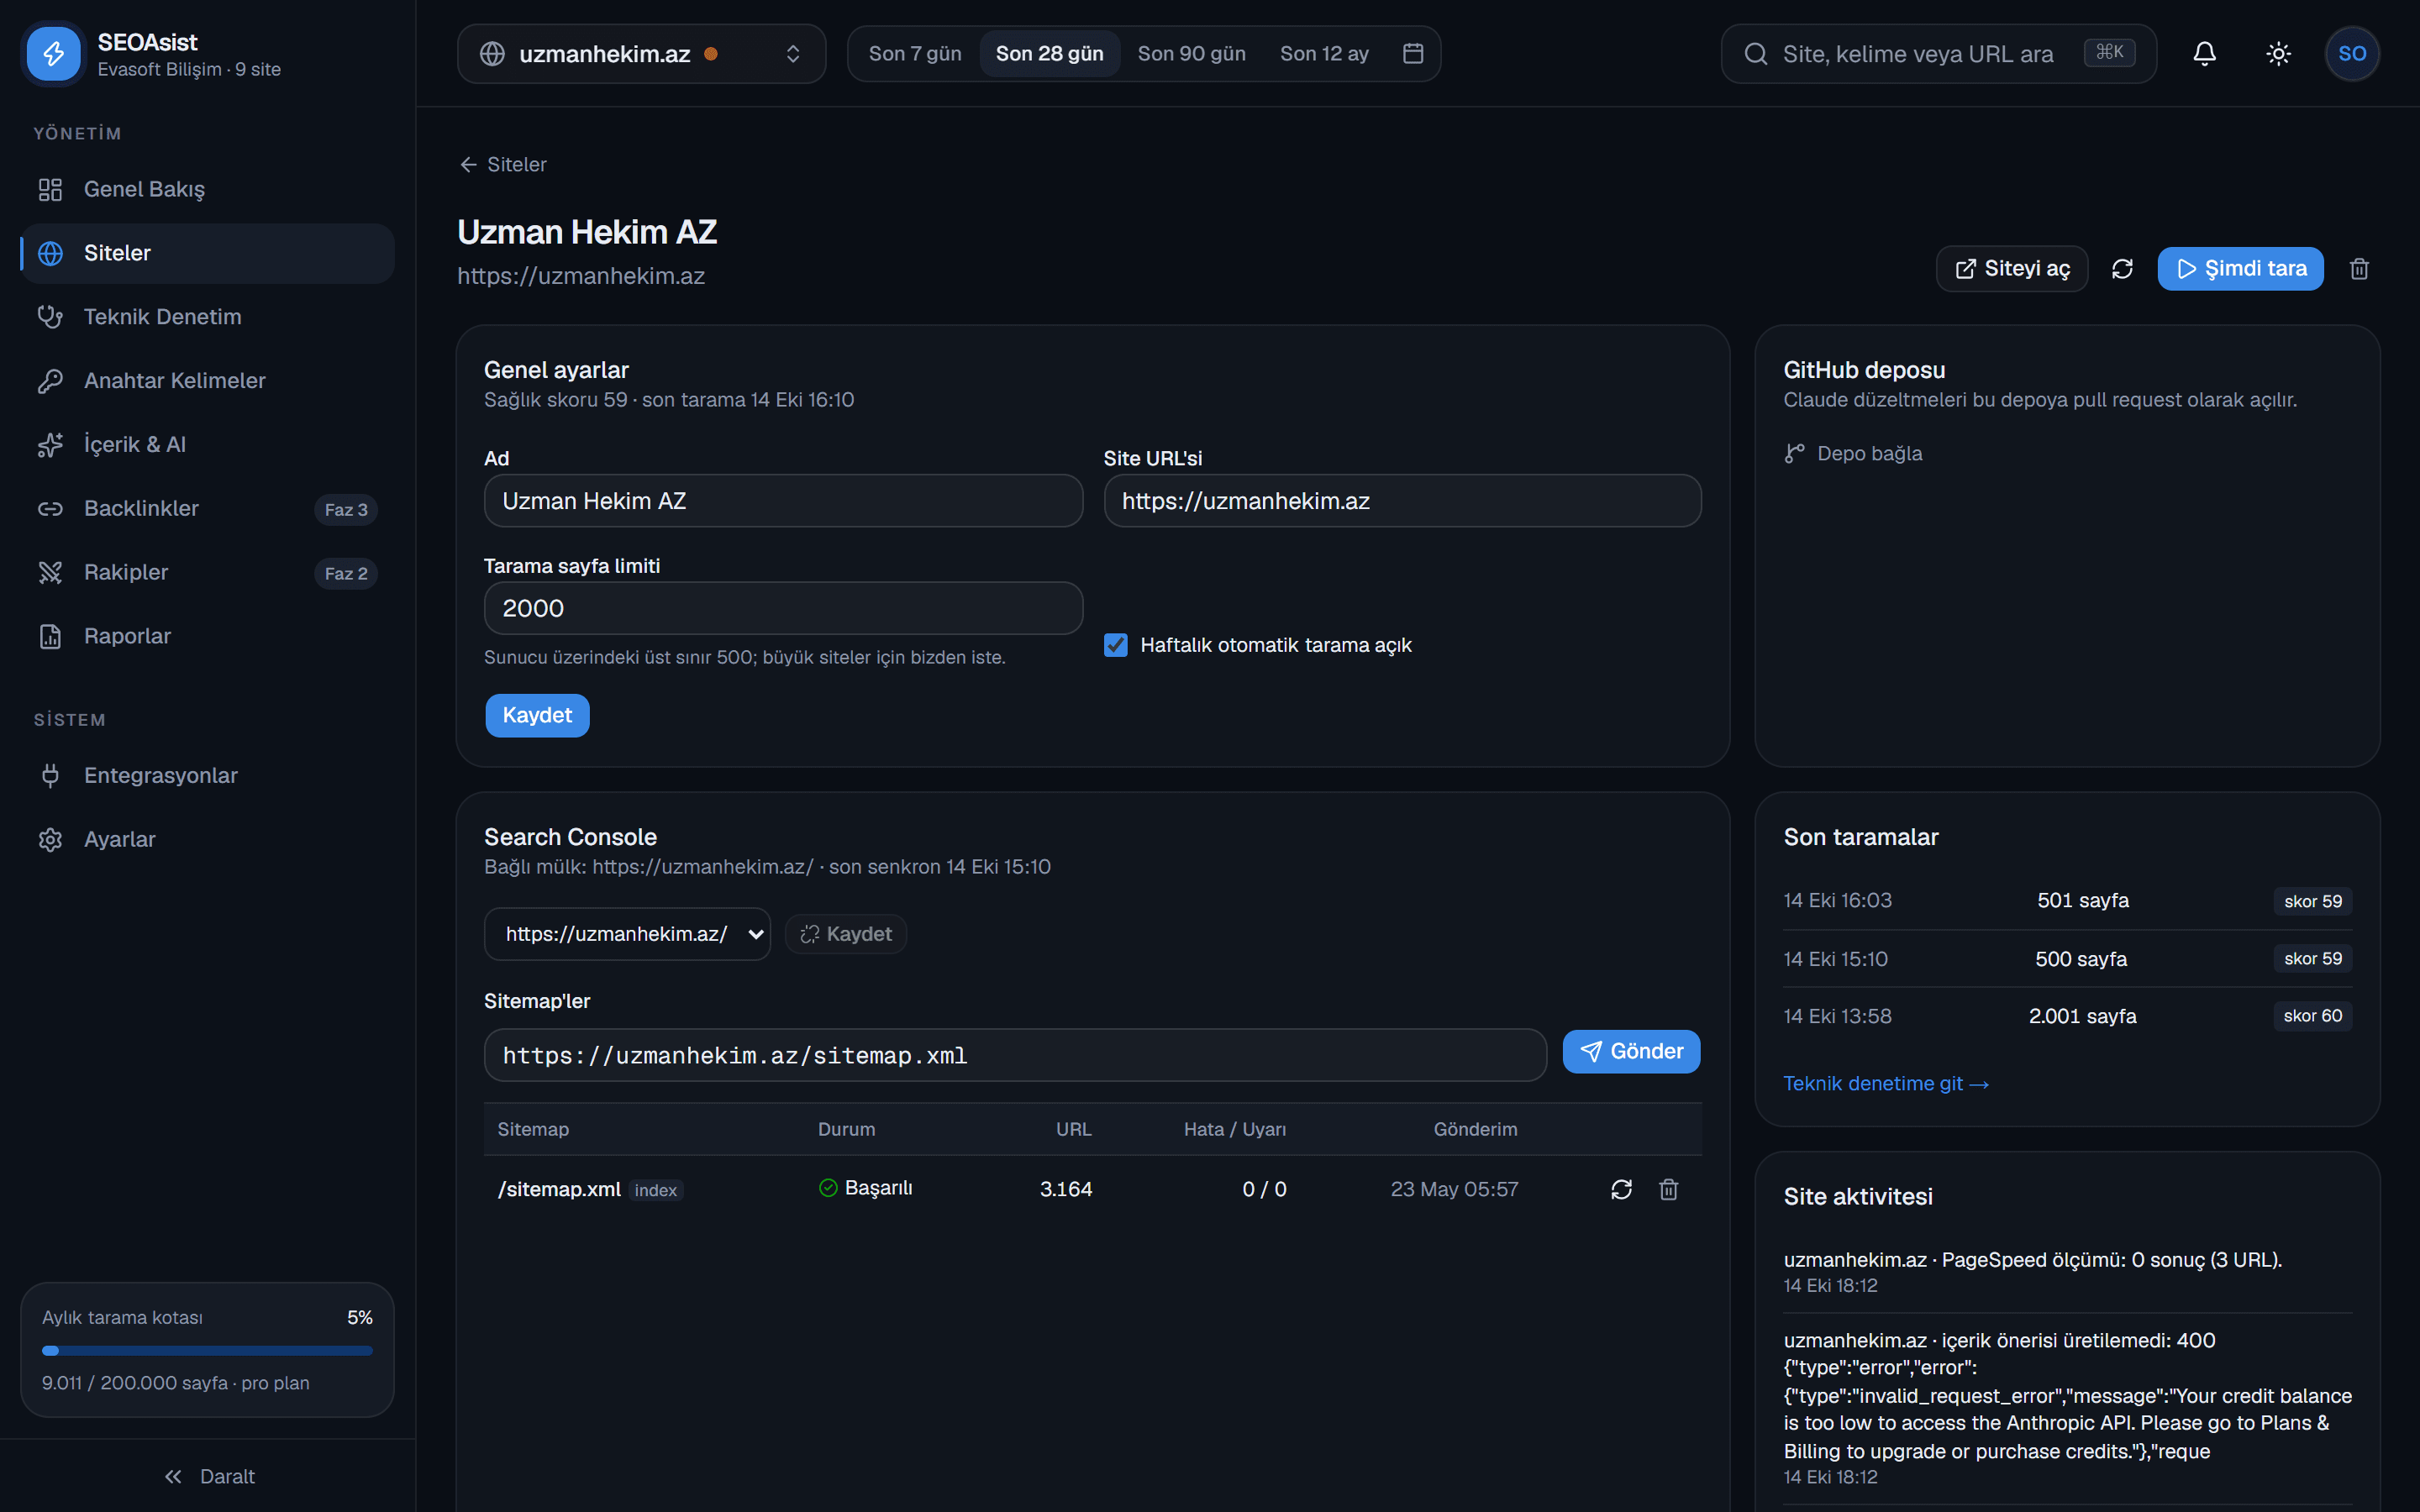Save general settings with blue Kaydet
The height and width of the screenshot is (1512, 2420).
(537, 715)
